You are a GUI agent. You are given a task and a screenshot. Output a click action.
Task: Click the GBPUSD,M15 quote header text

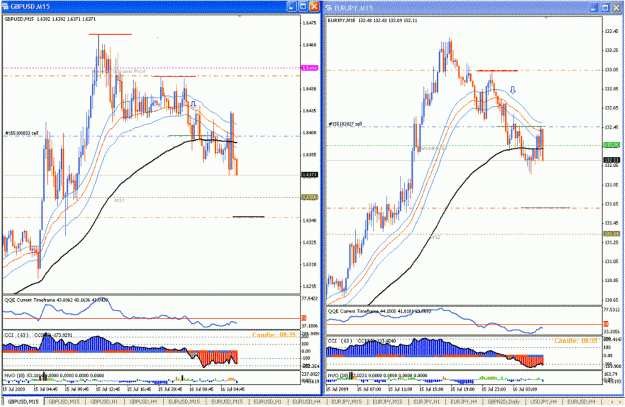coord(50,19)
